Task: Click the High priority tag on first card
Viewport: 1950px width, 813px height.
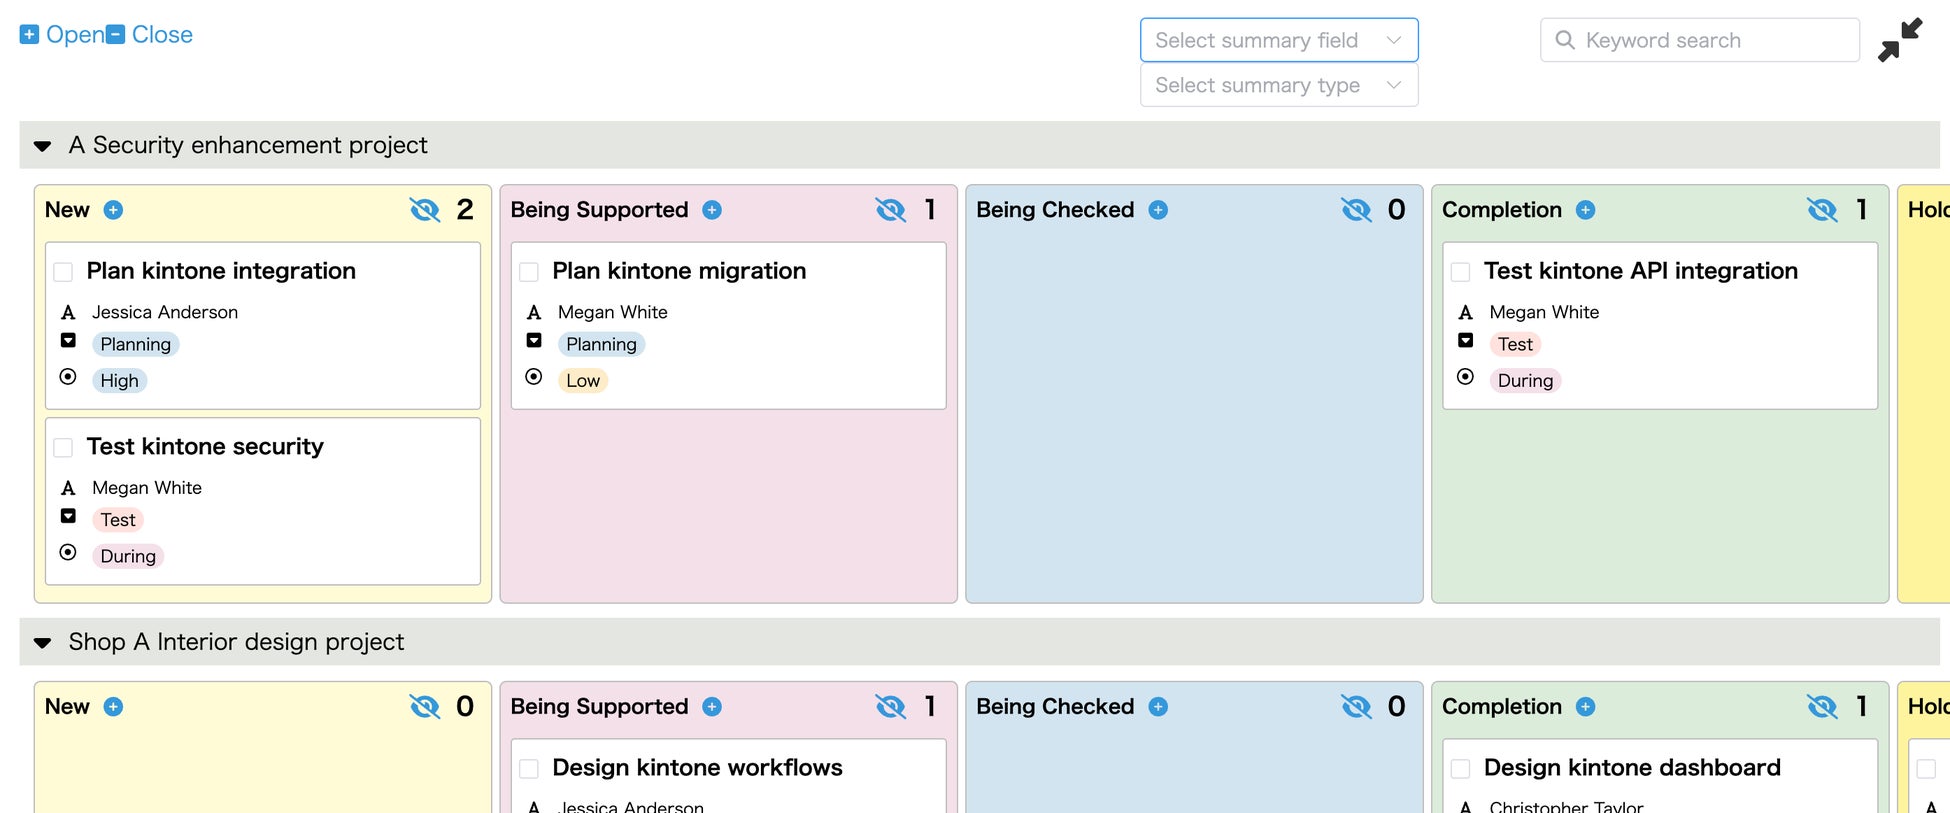Action: click(119, 381)
